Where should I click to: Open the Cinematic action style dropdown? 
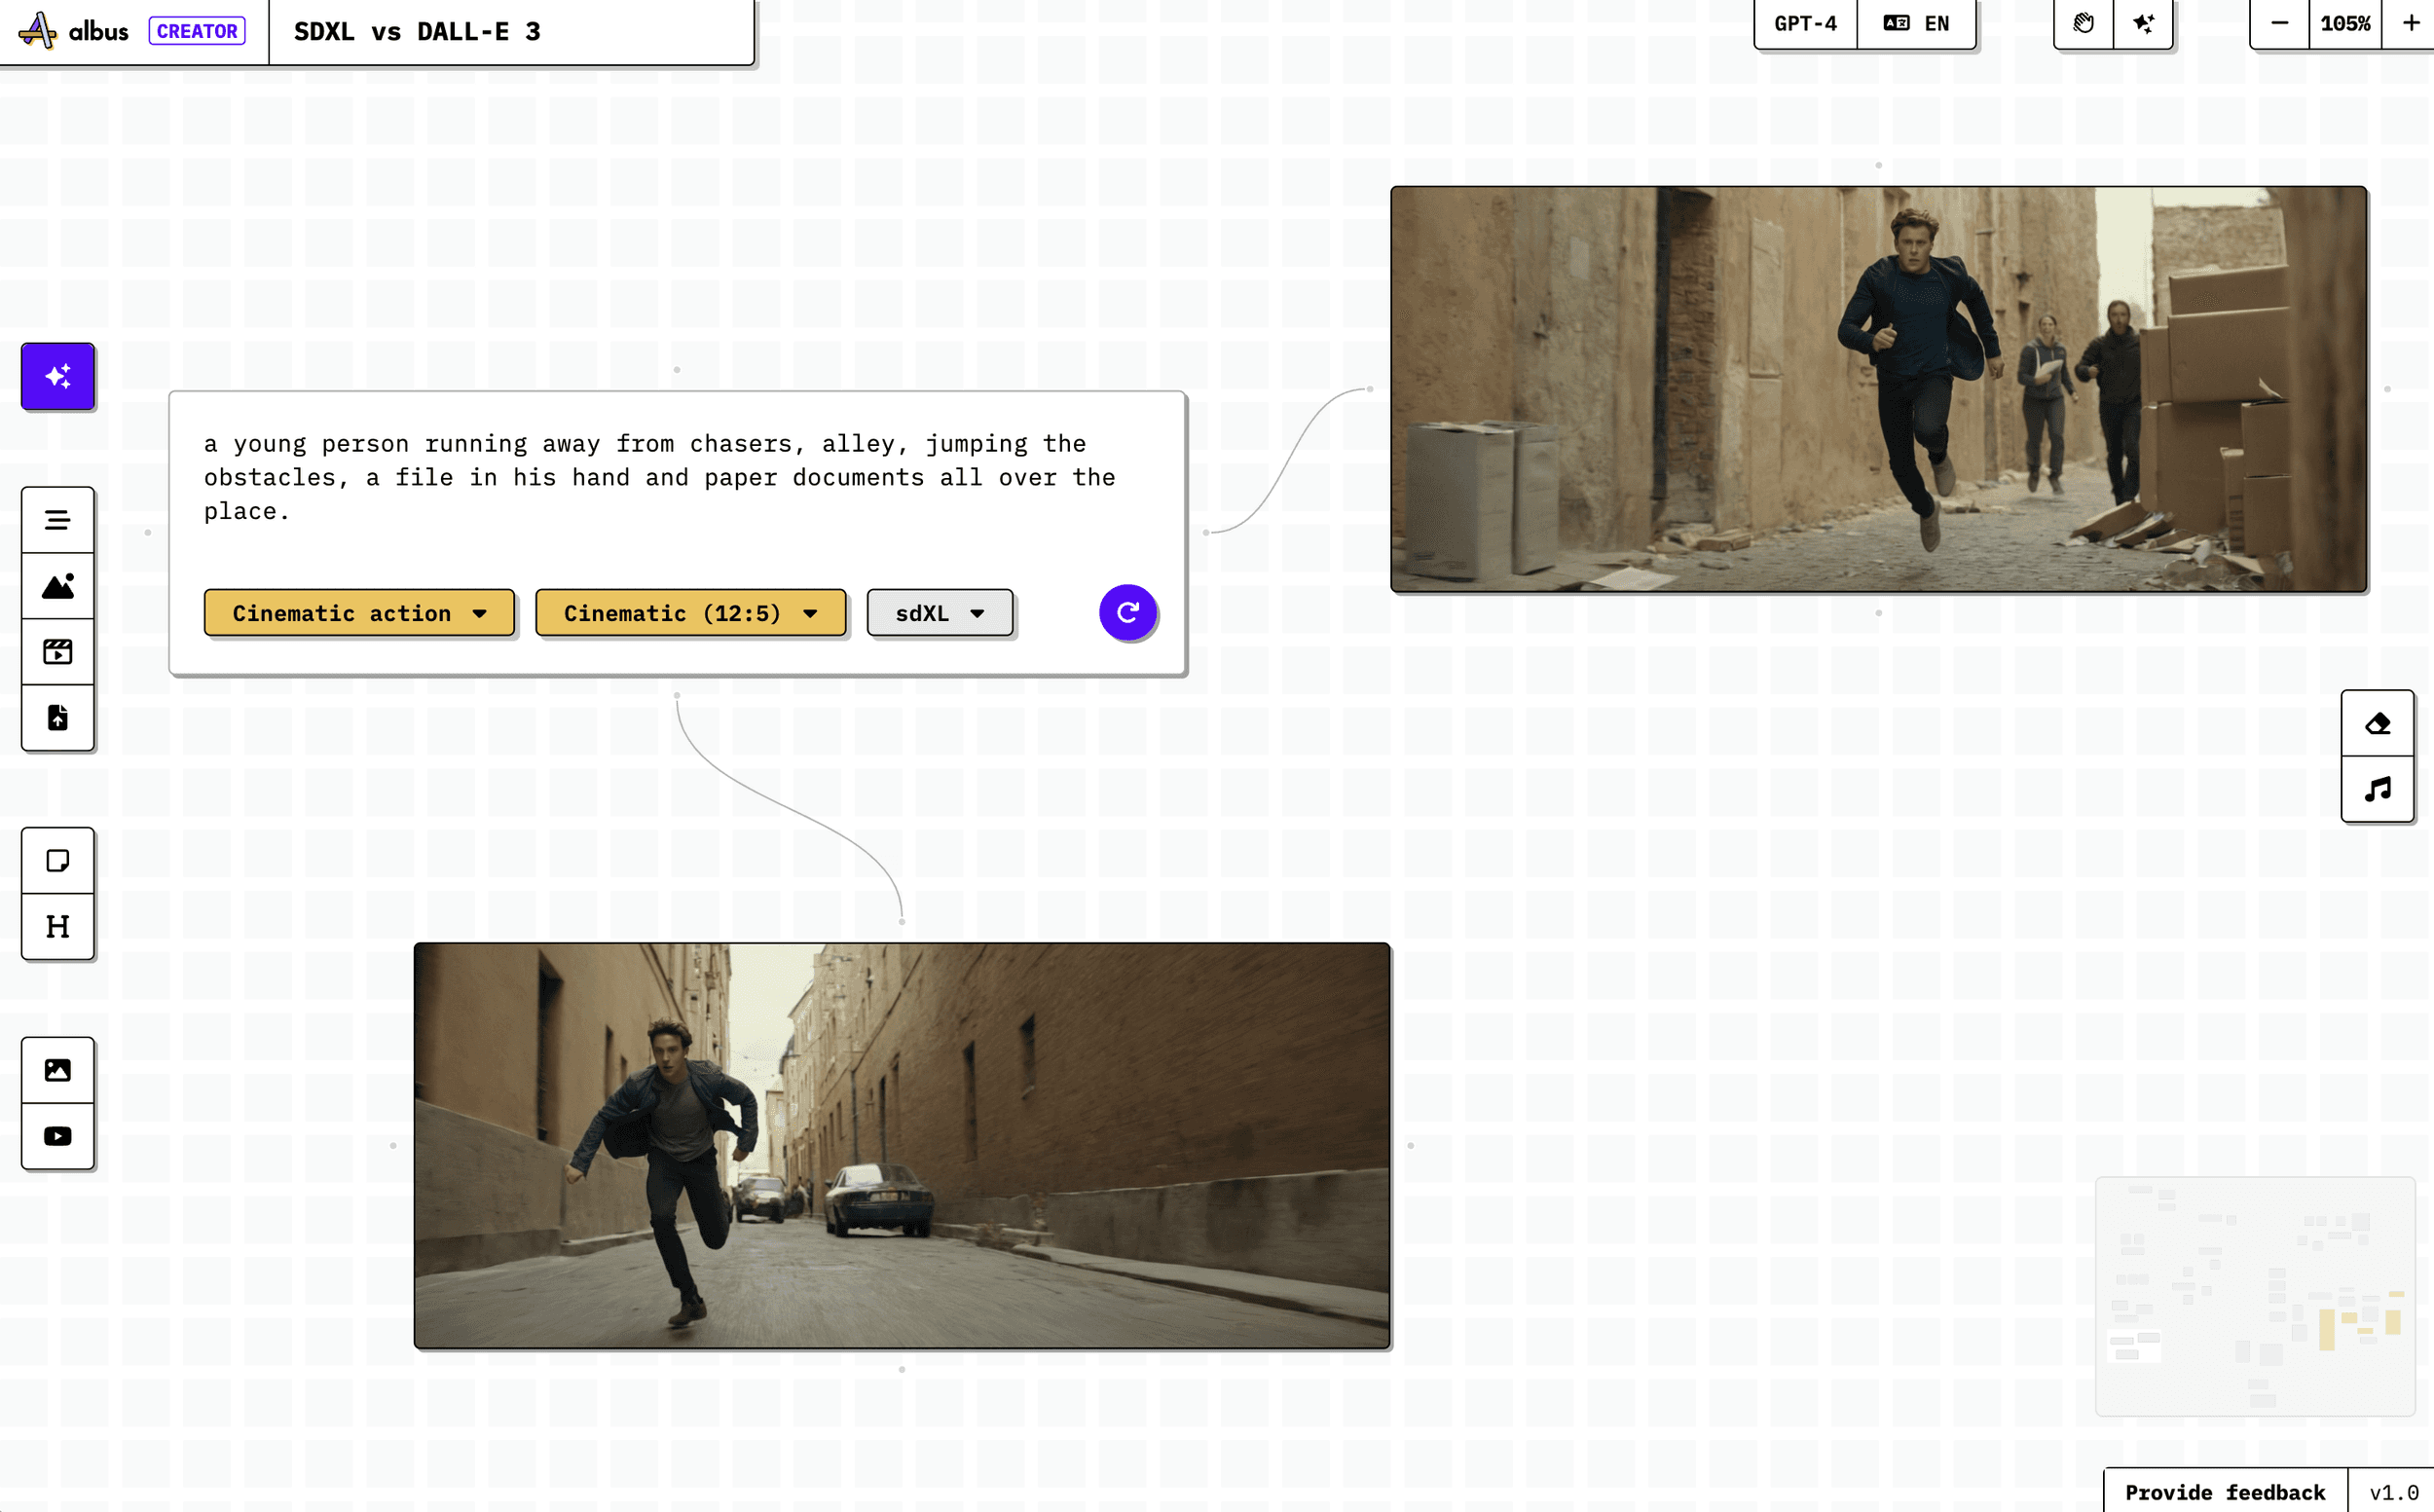tap(359, 613)
